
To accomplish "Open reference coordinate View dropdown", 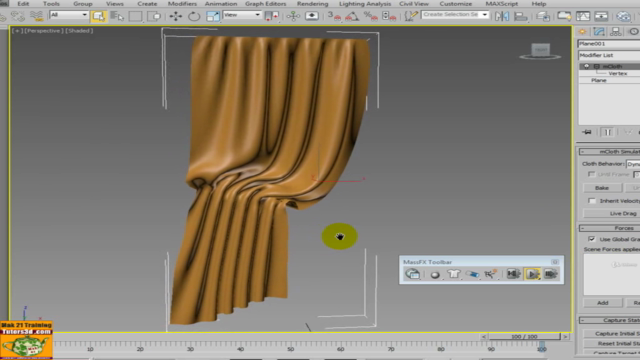I will point(242,15).
